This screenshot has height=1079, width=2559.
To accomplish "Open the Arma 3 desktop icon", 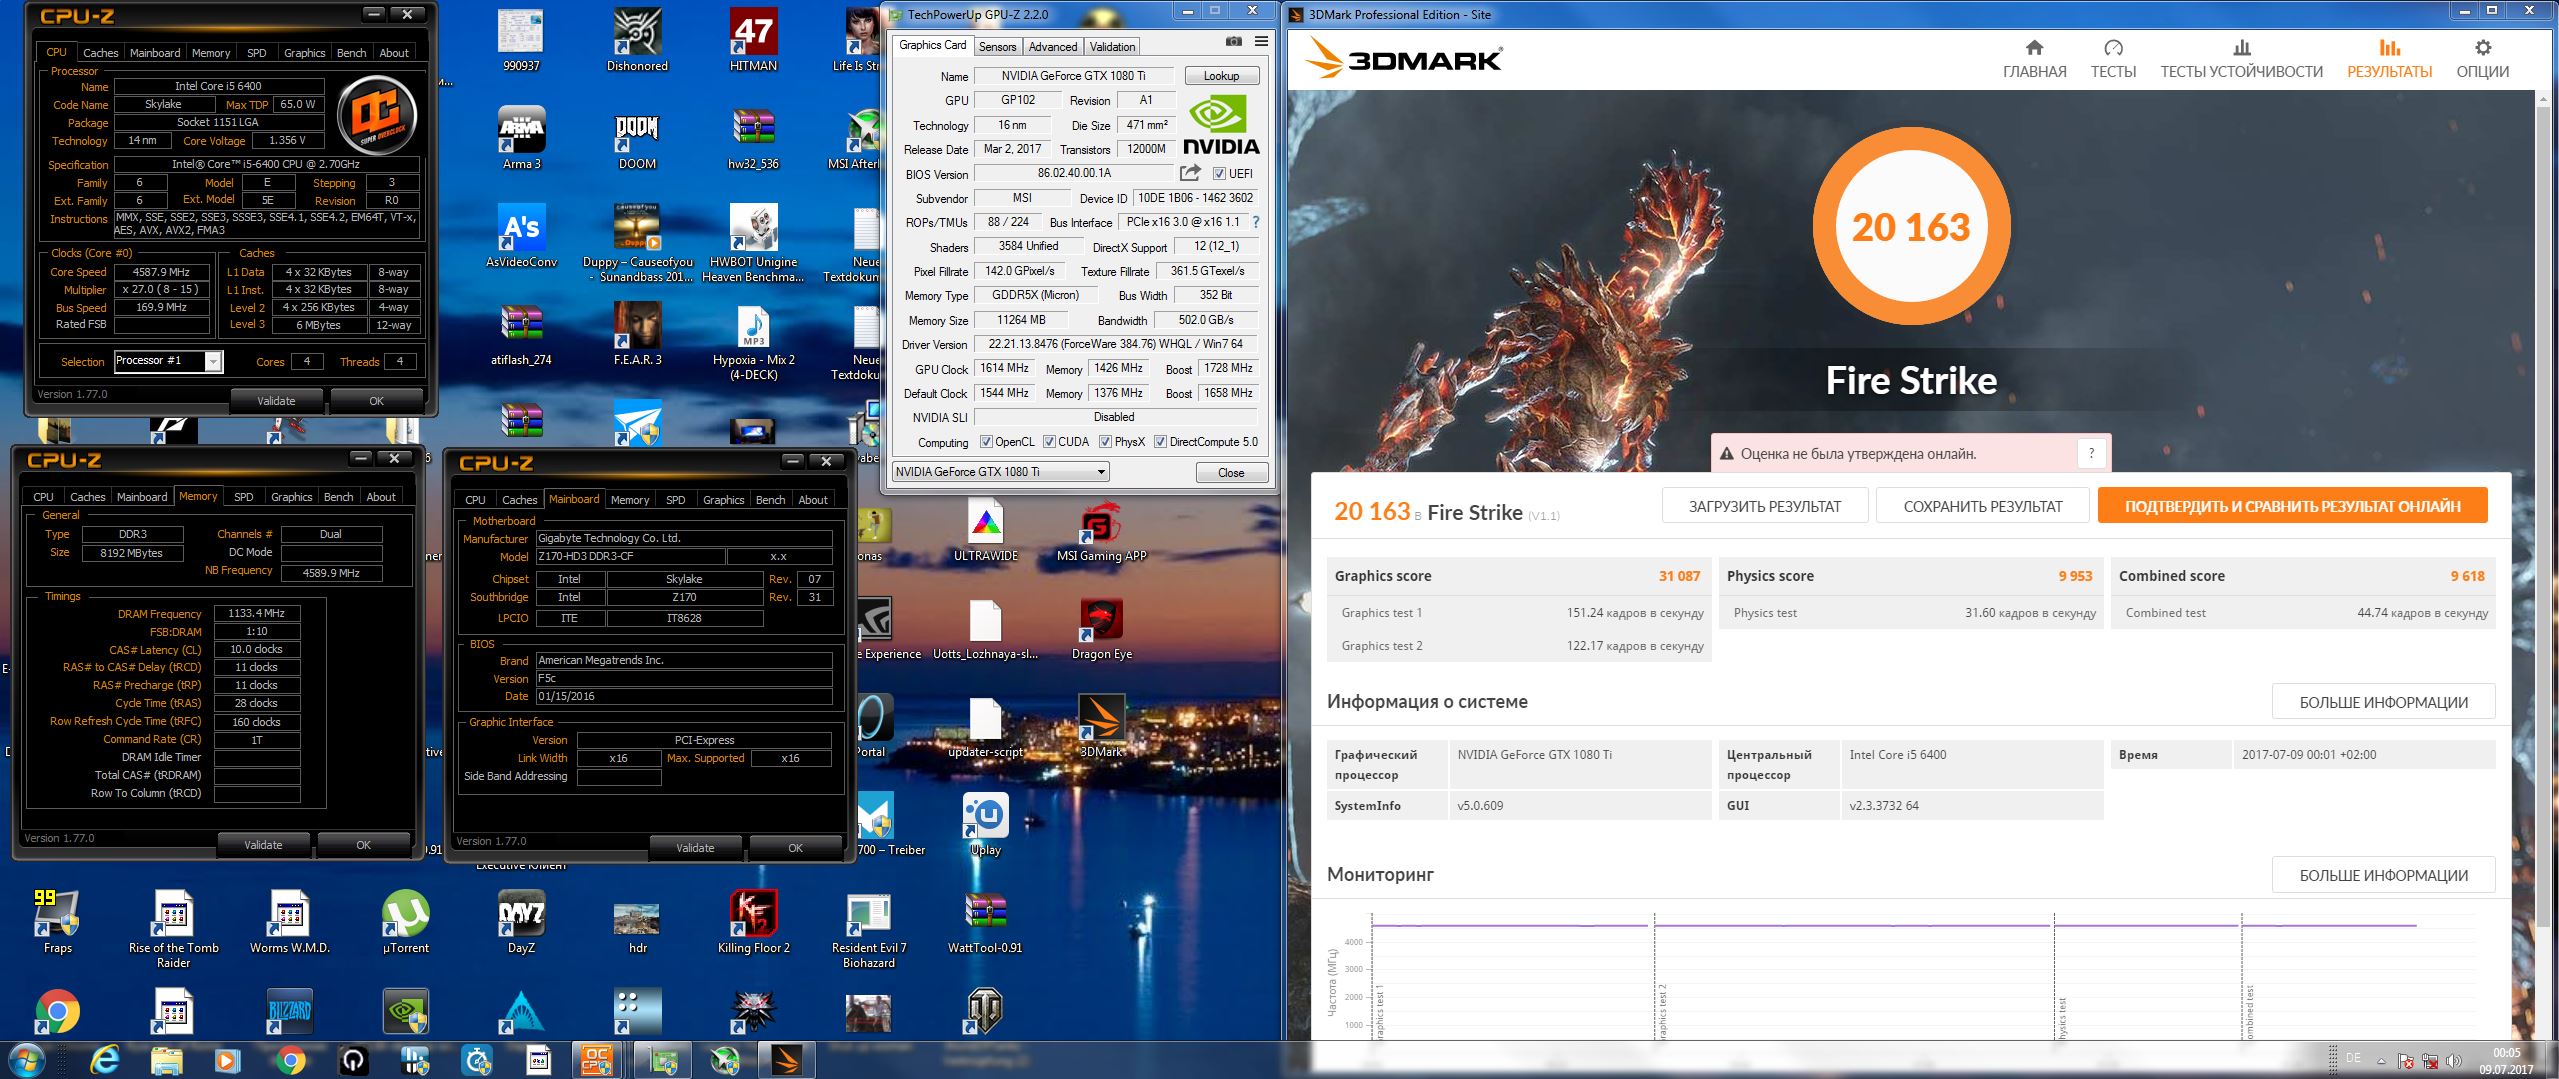I will pos(521,138).
